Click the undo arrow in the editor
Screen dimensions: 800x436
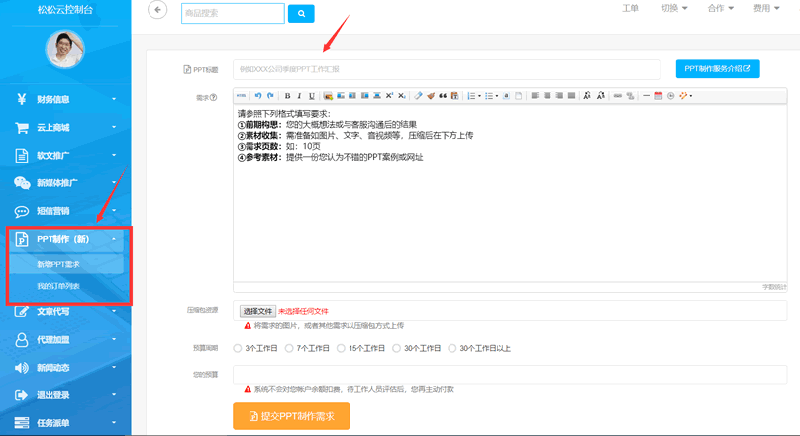(x=258, y=96)
